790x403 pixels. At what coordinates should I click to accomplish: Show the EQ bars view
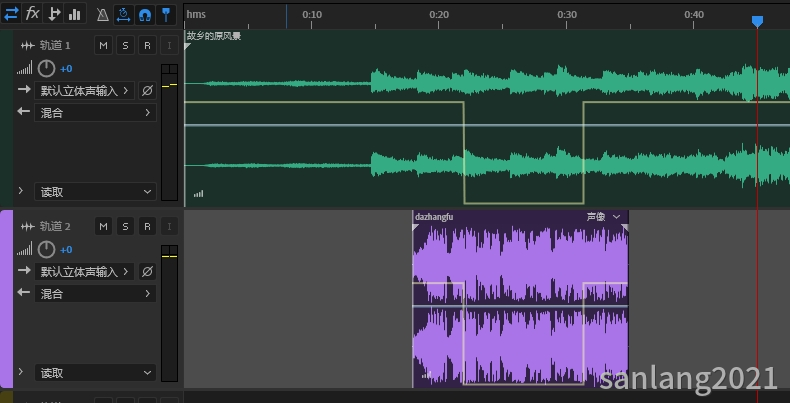point(74,14)
